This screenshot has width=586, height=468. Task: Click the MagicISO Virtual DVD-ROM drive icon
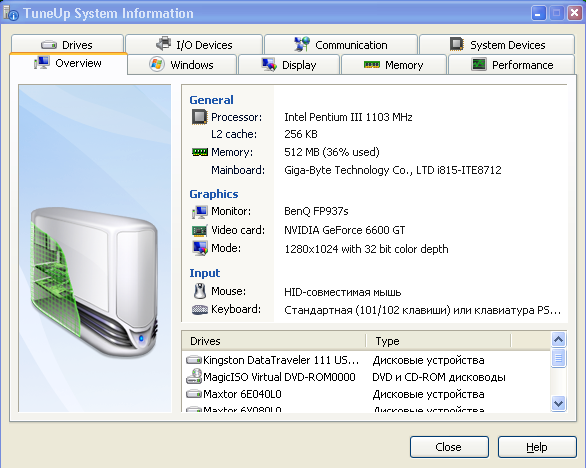pos(194,376)
